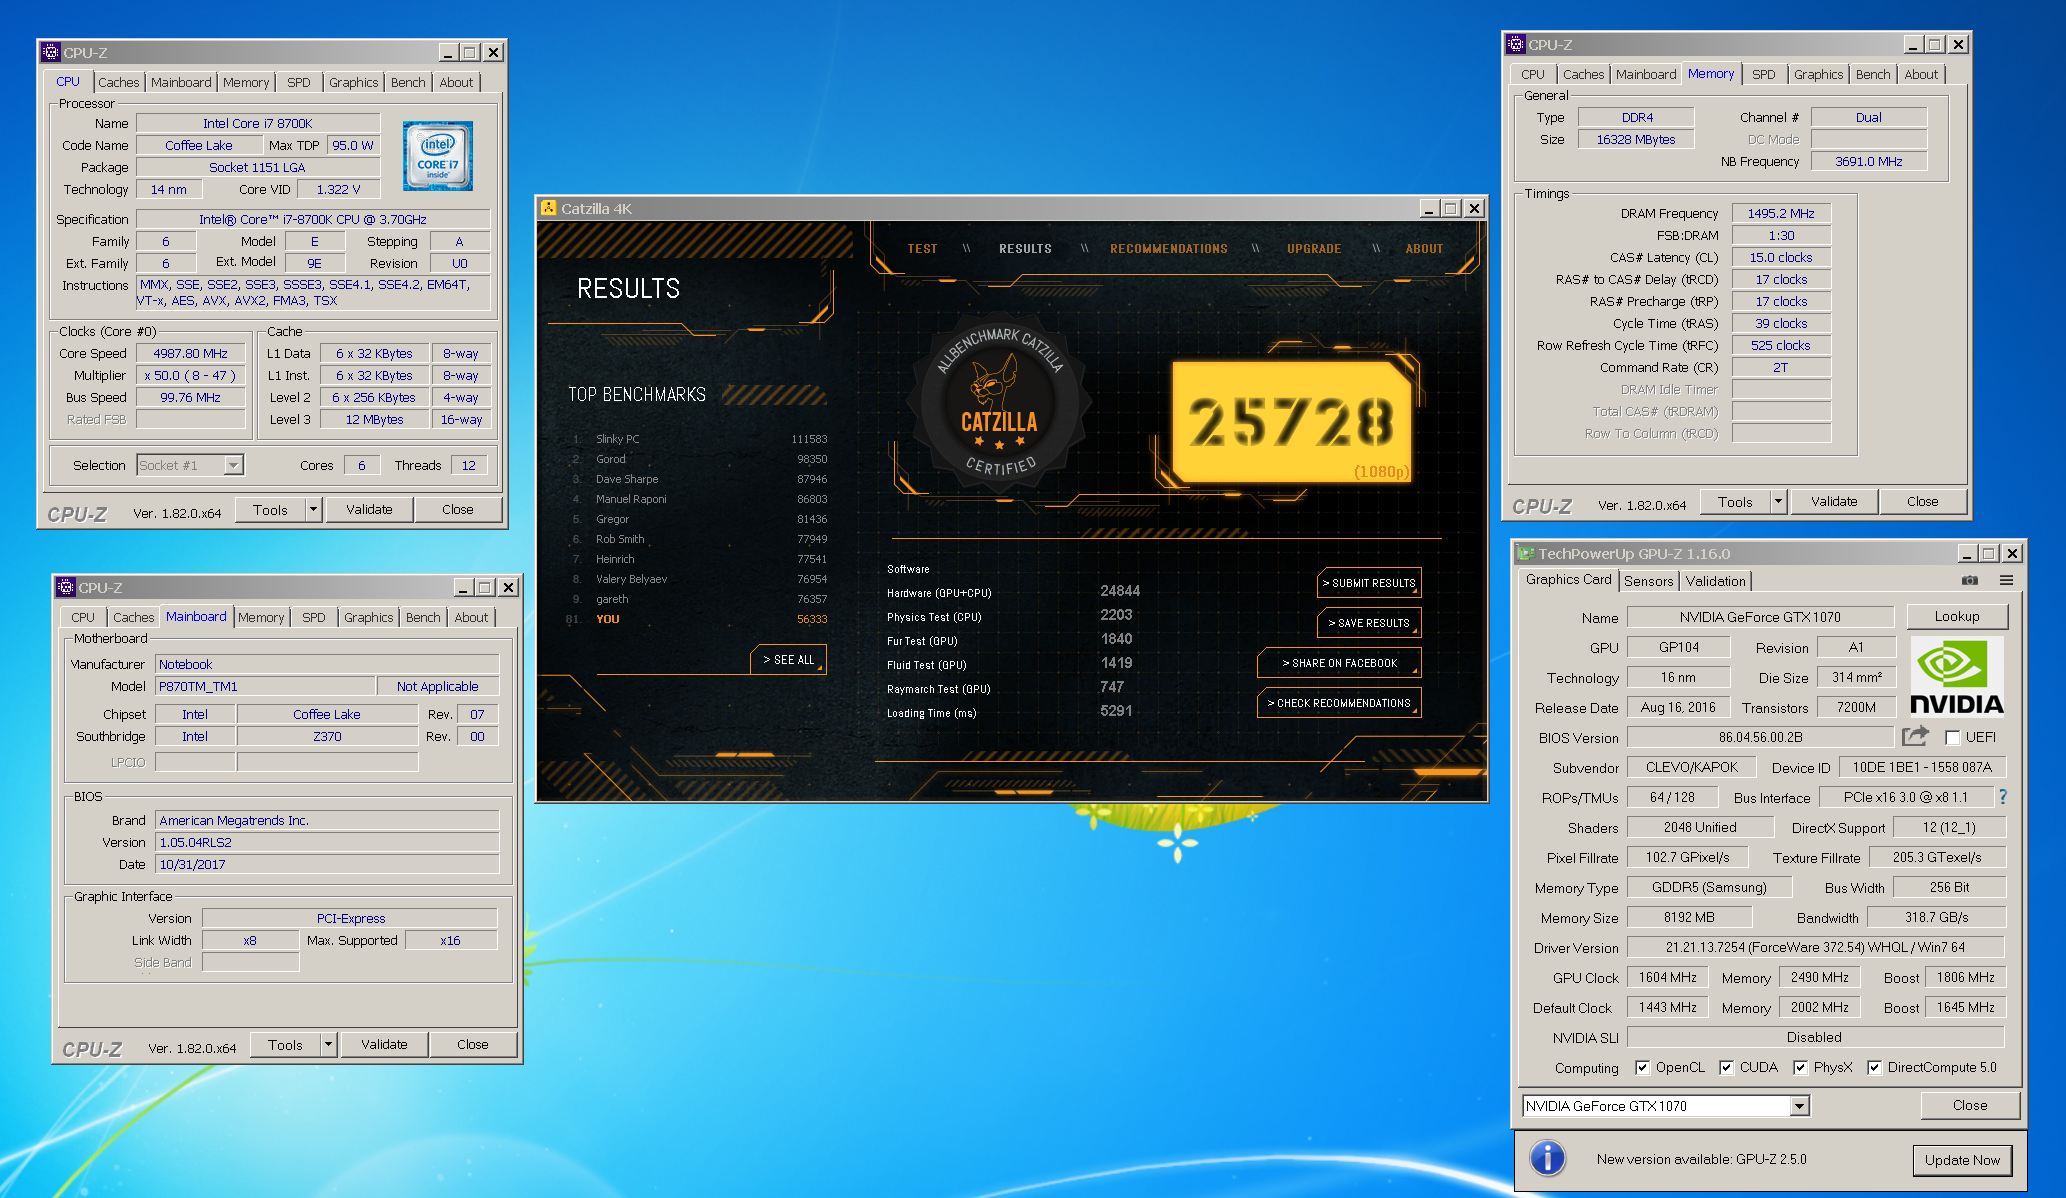Click the 16328 MBytes memory size value
Image resolution: width=2066 pixels, height=1198 pixels.
pos(1635,139)
